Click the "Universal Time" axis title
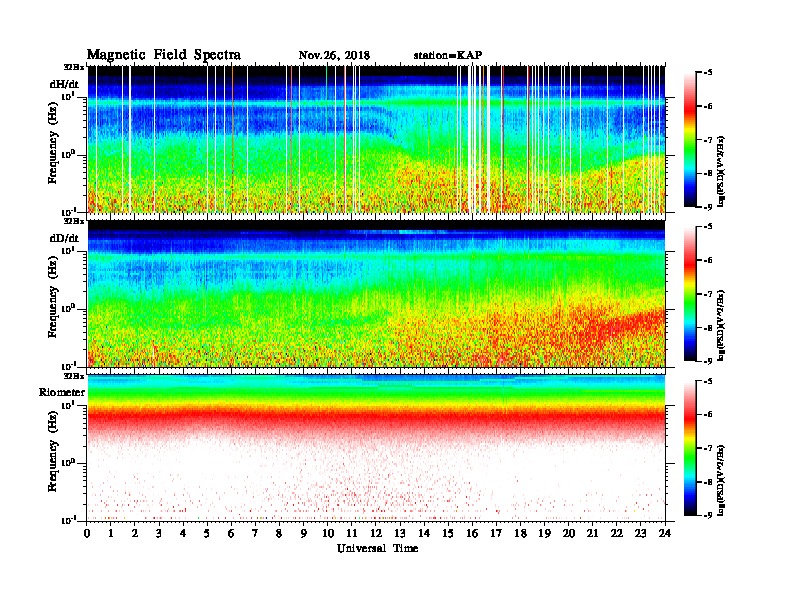 click(x=377, y=548)
